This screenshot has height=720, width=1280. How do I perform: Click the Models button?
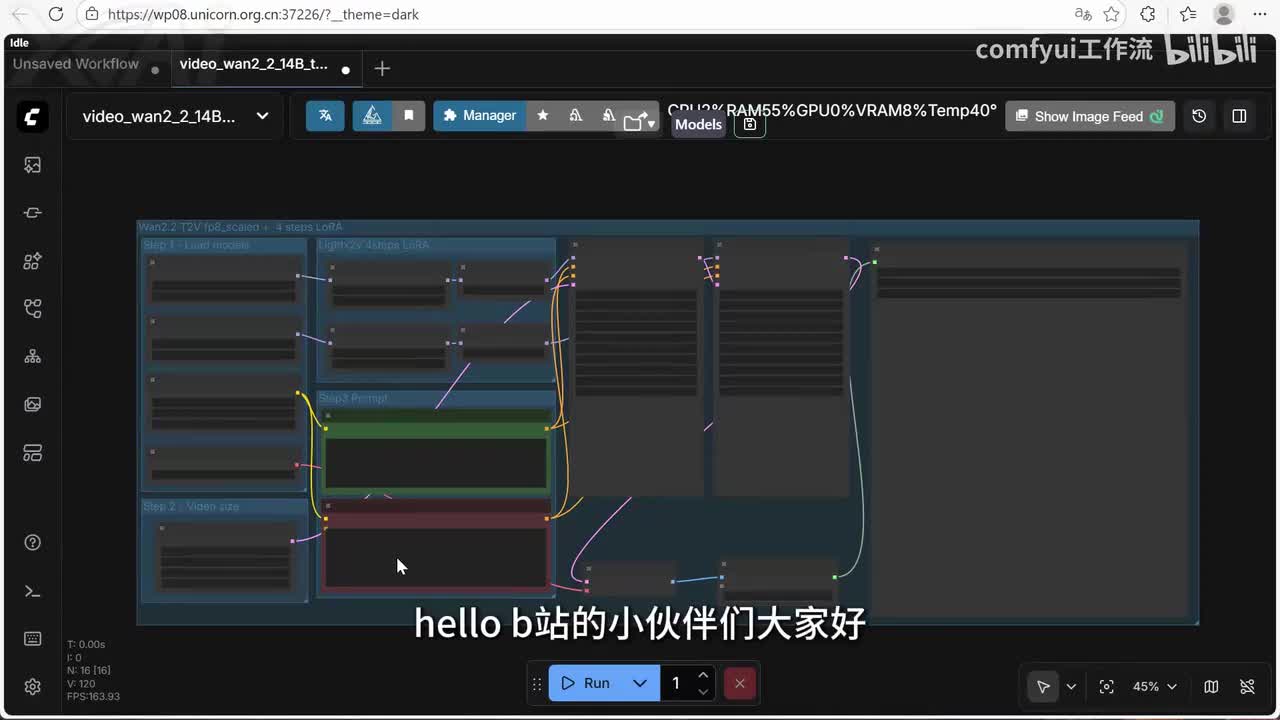(698, 124)
